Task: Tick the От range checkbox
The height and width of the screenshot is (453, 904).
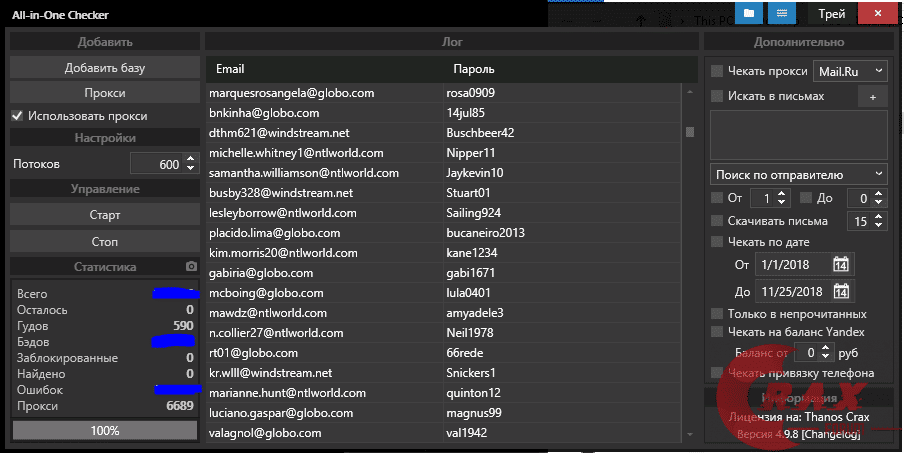Action: click(x=717, y=198)
